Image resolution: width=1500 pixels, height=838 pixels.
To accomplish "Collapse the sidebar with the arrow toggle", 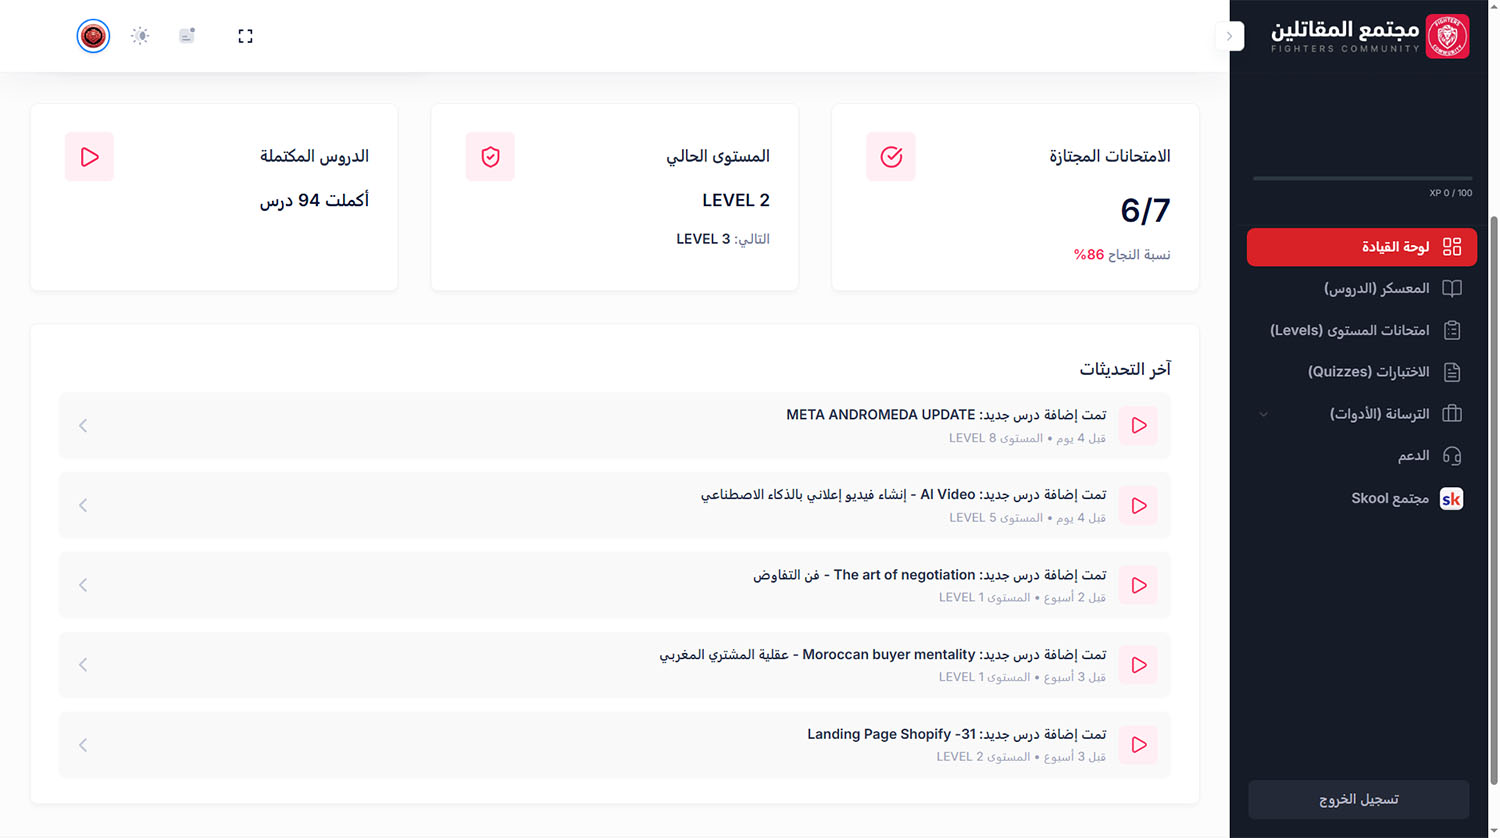I will [1230, 36].
